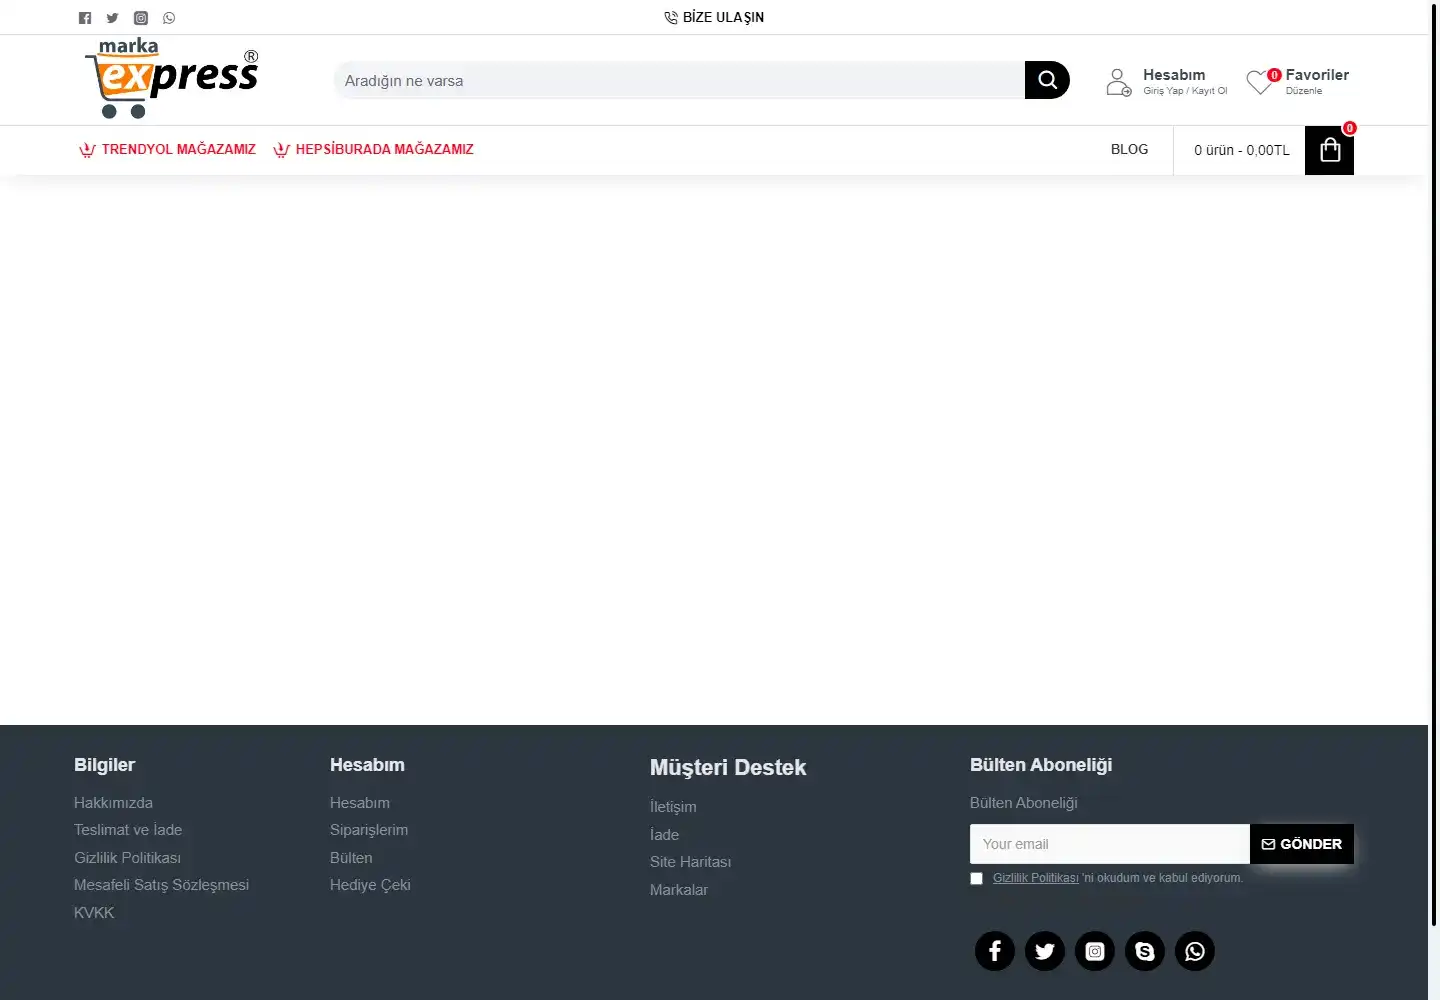
Task: Click the black search magnifier button
Action: pos(1047,80)
